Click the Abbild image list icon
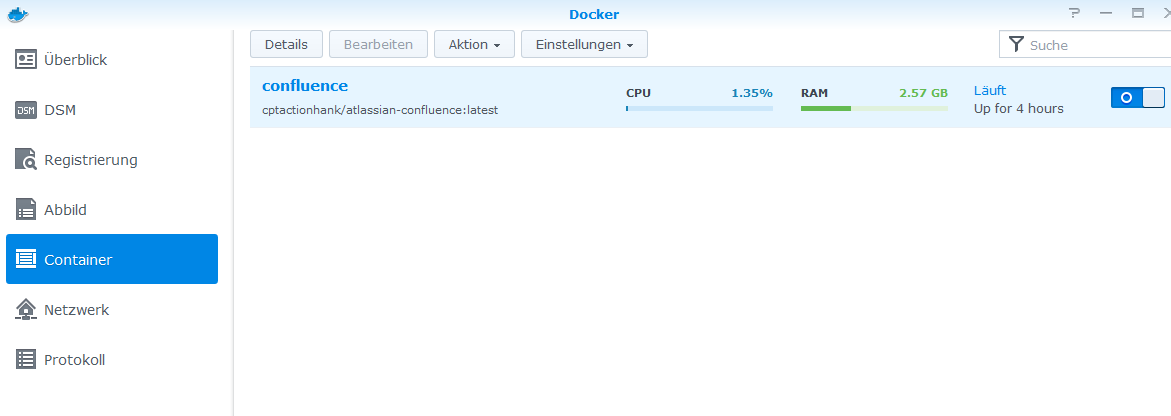Screen dimensions: 1171x416 pos(26,210)
